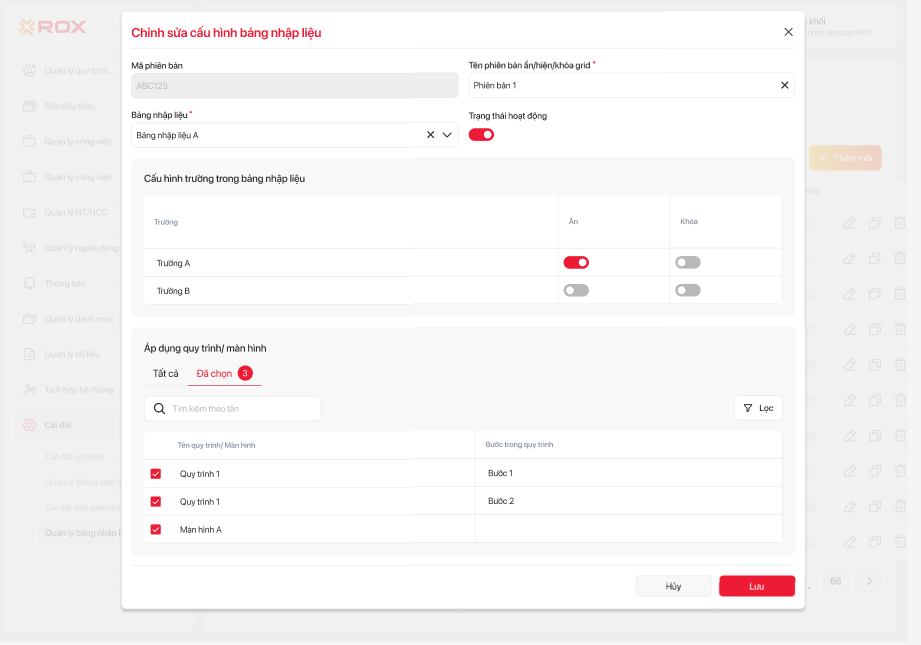Select the Đã chọn tab
This screenshot has width=921, height=645.
click(214, 373)
